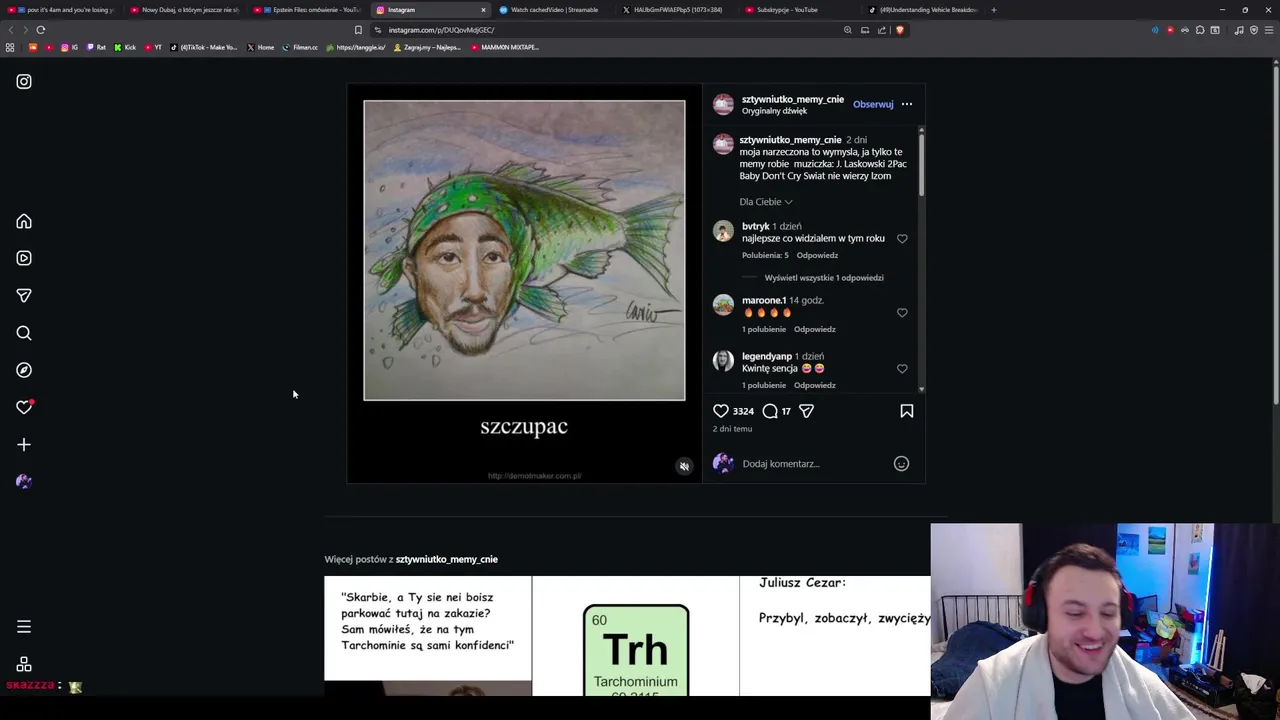
Task: Reply to bvtryk's comment
Action: (817, 255)
